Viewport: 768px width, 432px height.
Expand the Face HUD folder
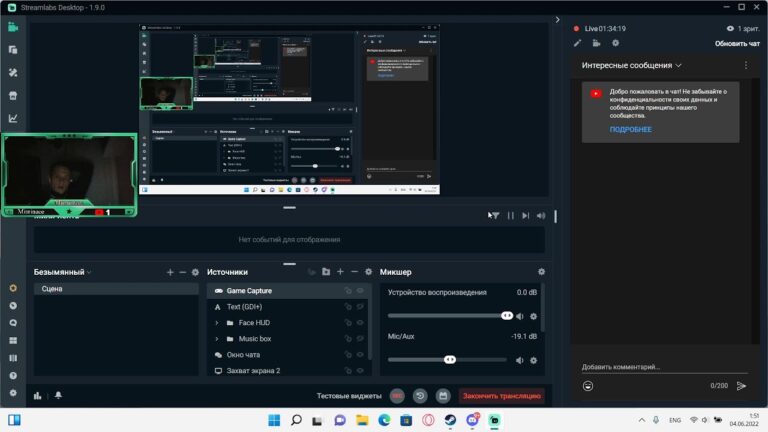coord(217,323)
